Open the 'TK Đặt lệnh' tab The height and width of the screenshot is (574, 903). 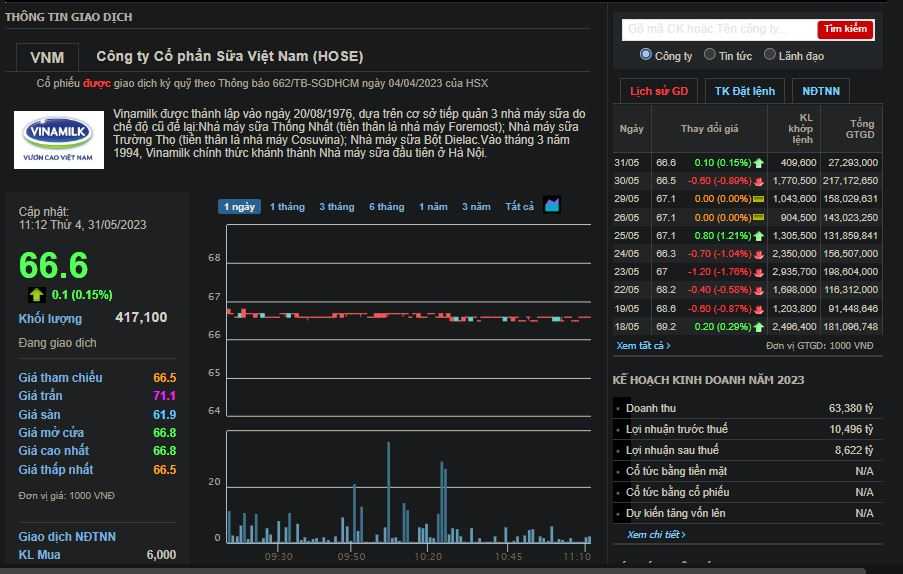pos(744,91)
